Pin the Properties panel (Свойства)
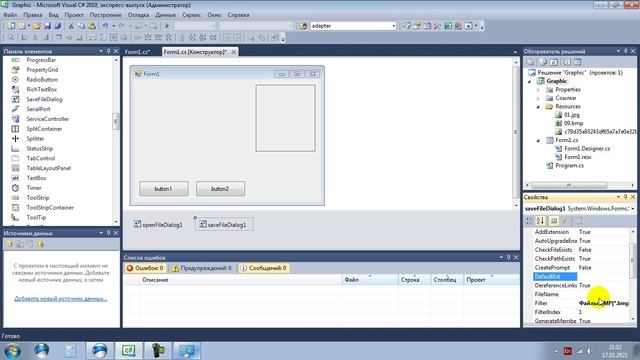Screen dimensions: 640x360 click(x=625, y=197)
